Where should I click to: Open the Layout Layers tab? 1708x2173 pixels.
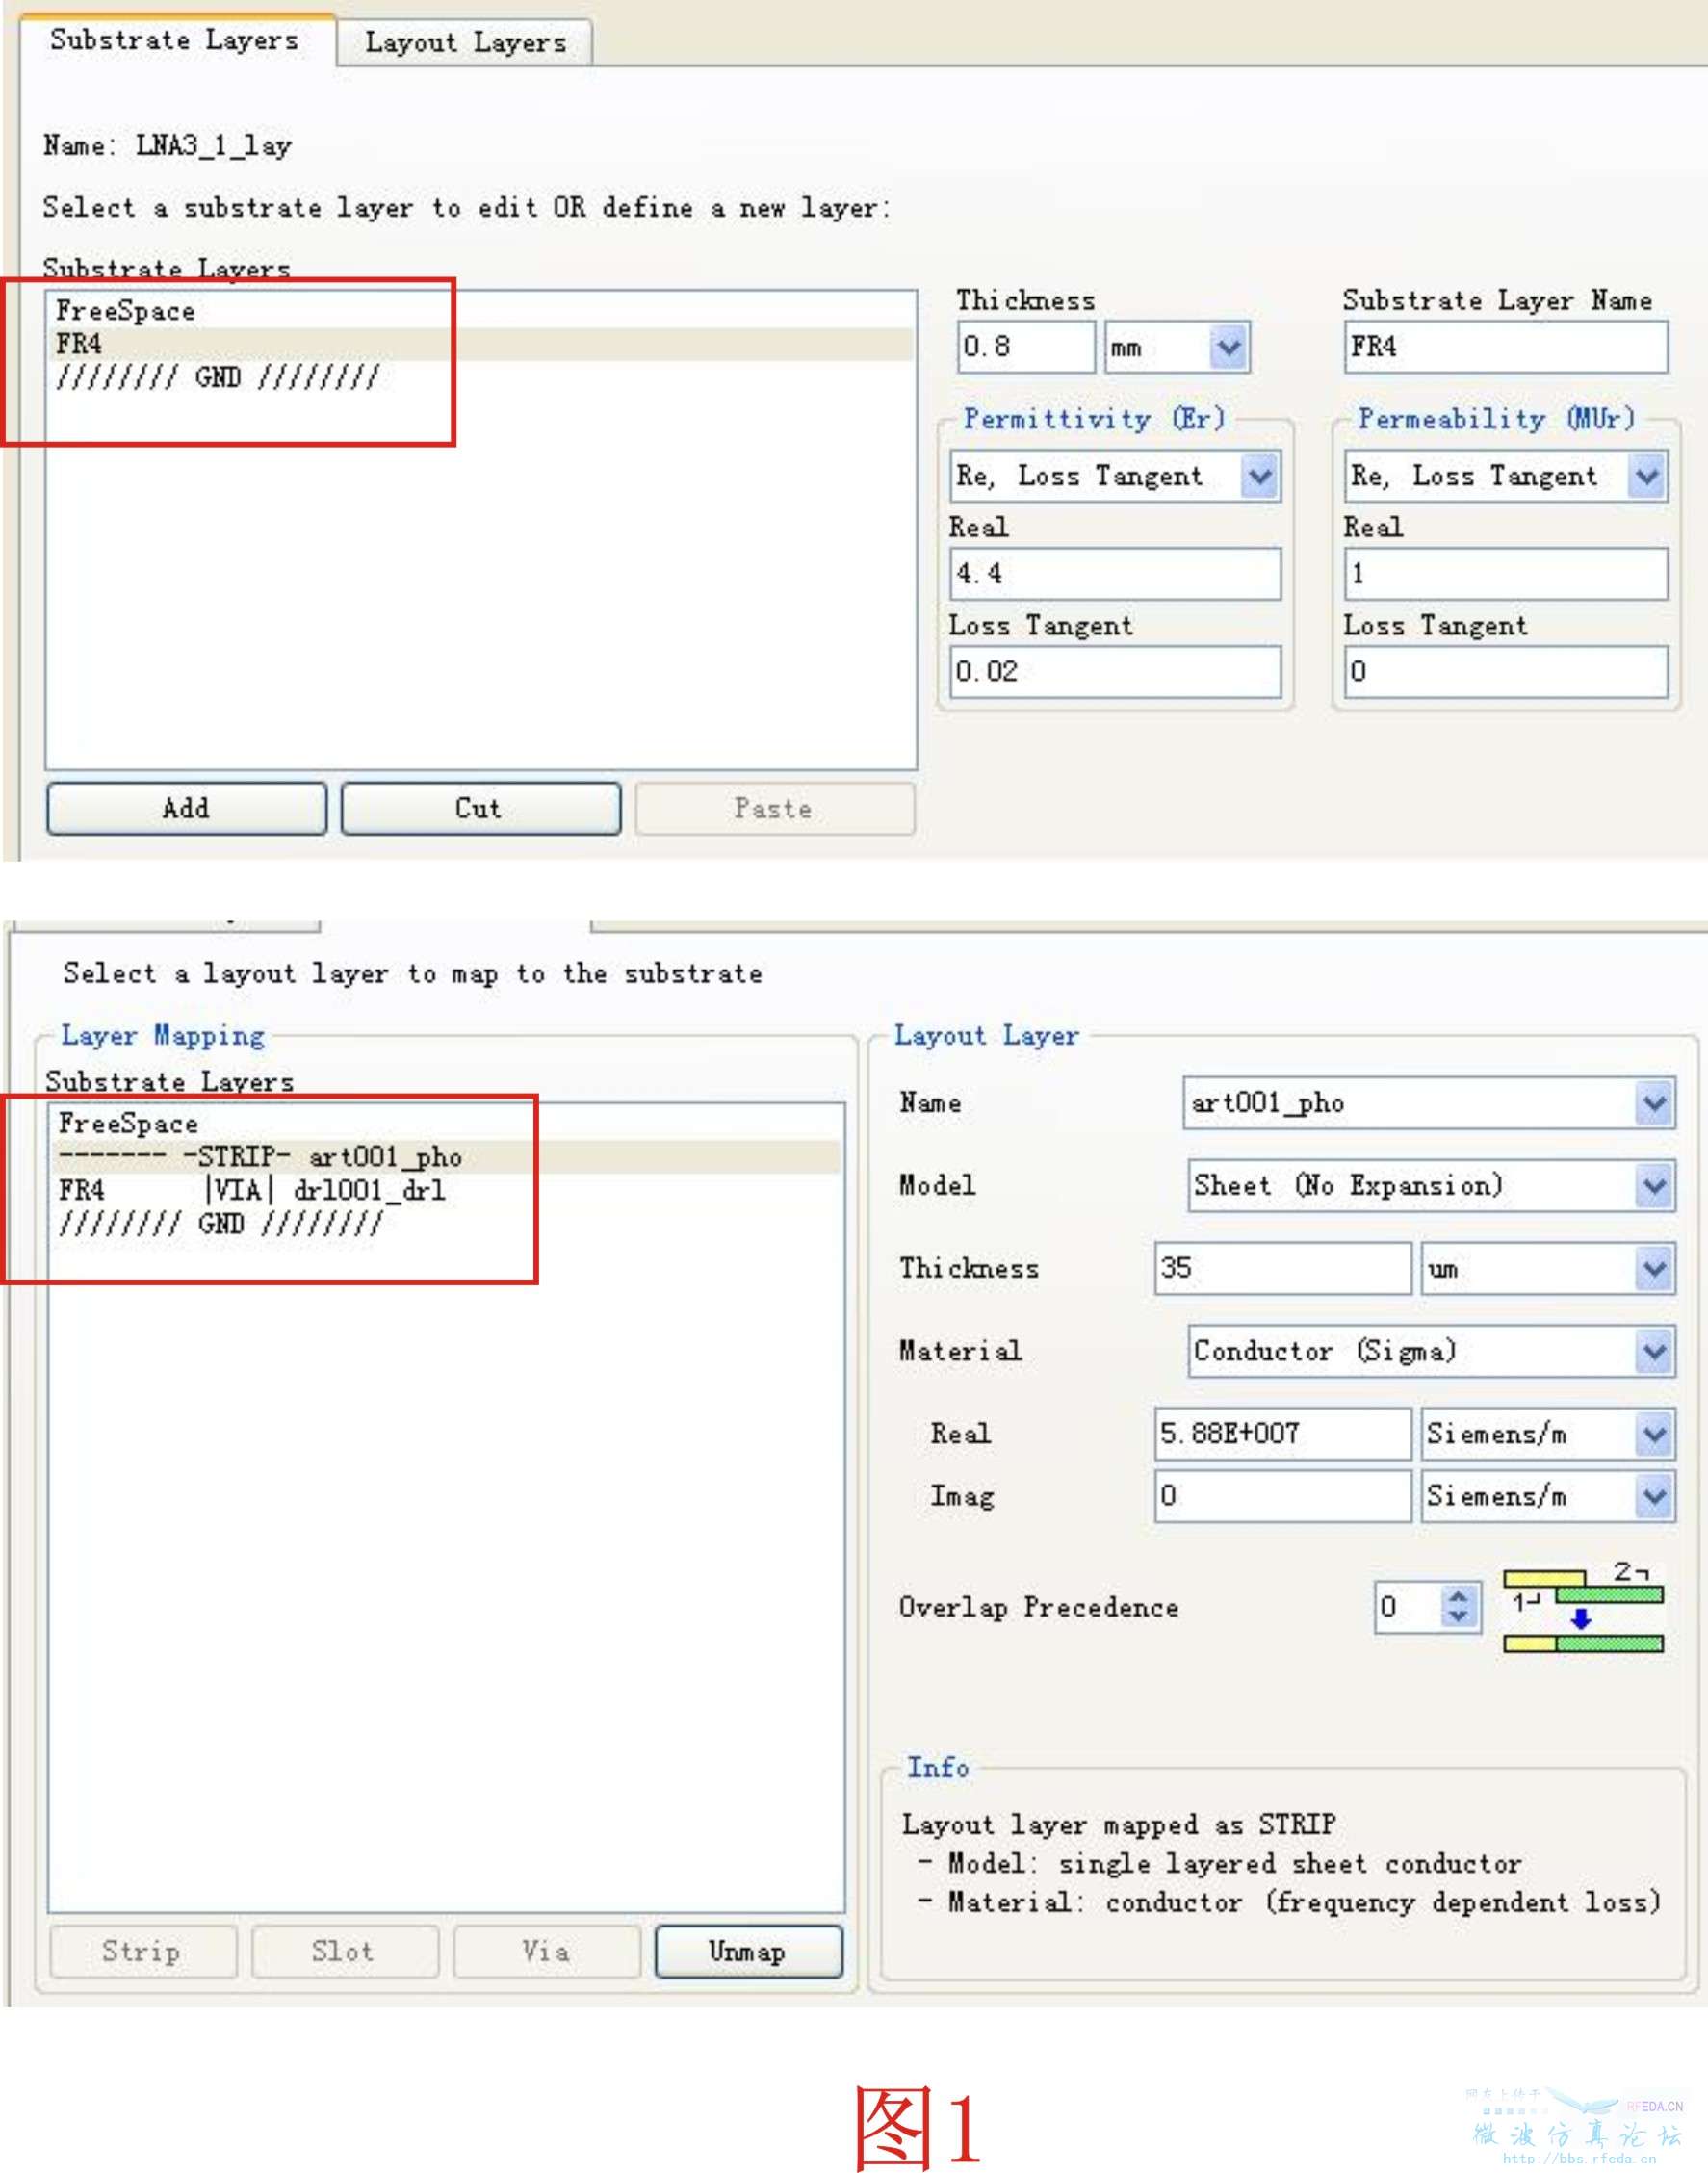tap(466, 42)
